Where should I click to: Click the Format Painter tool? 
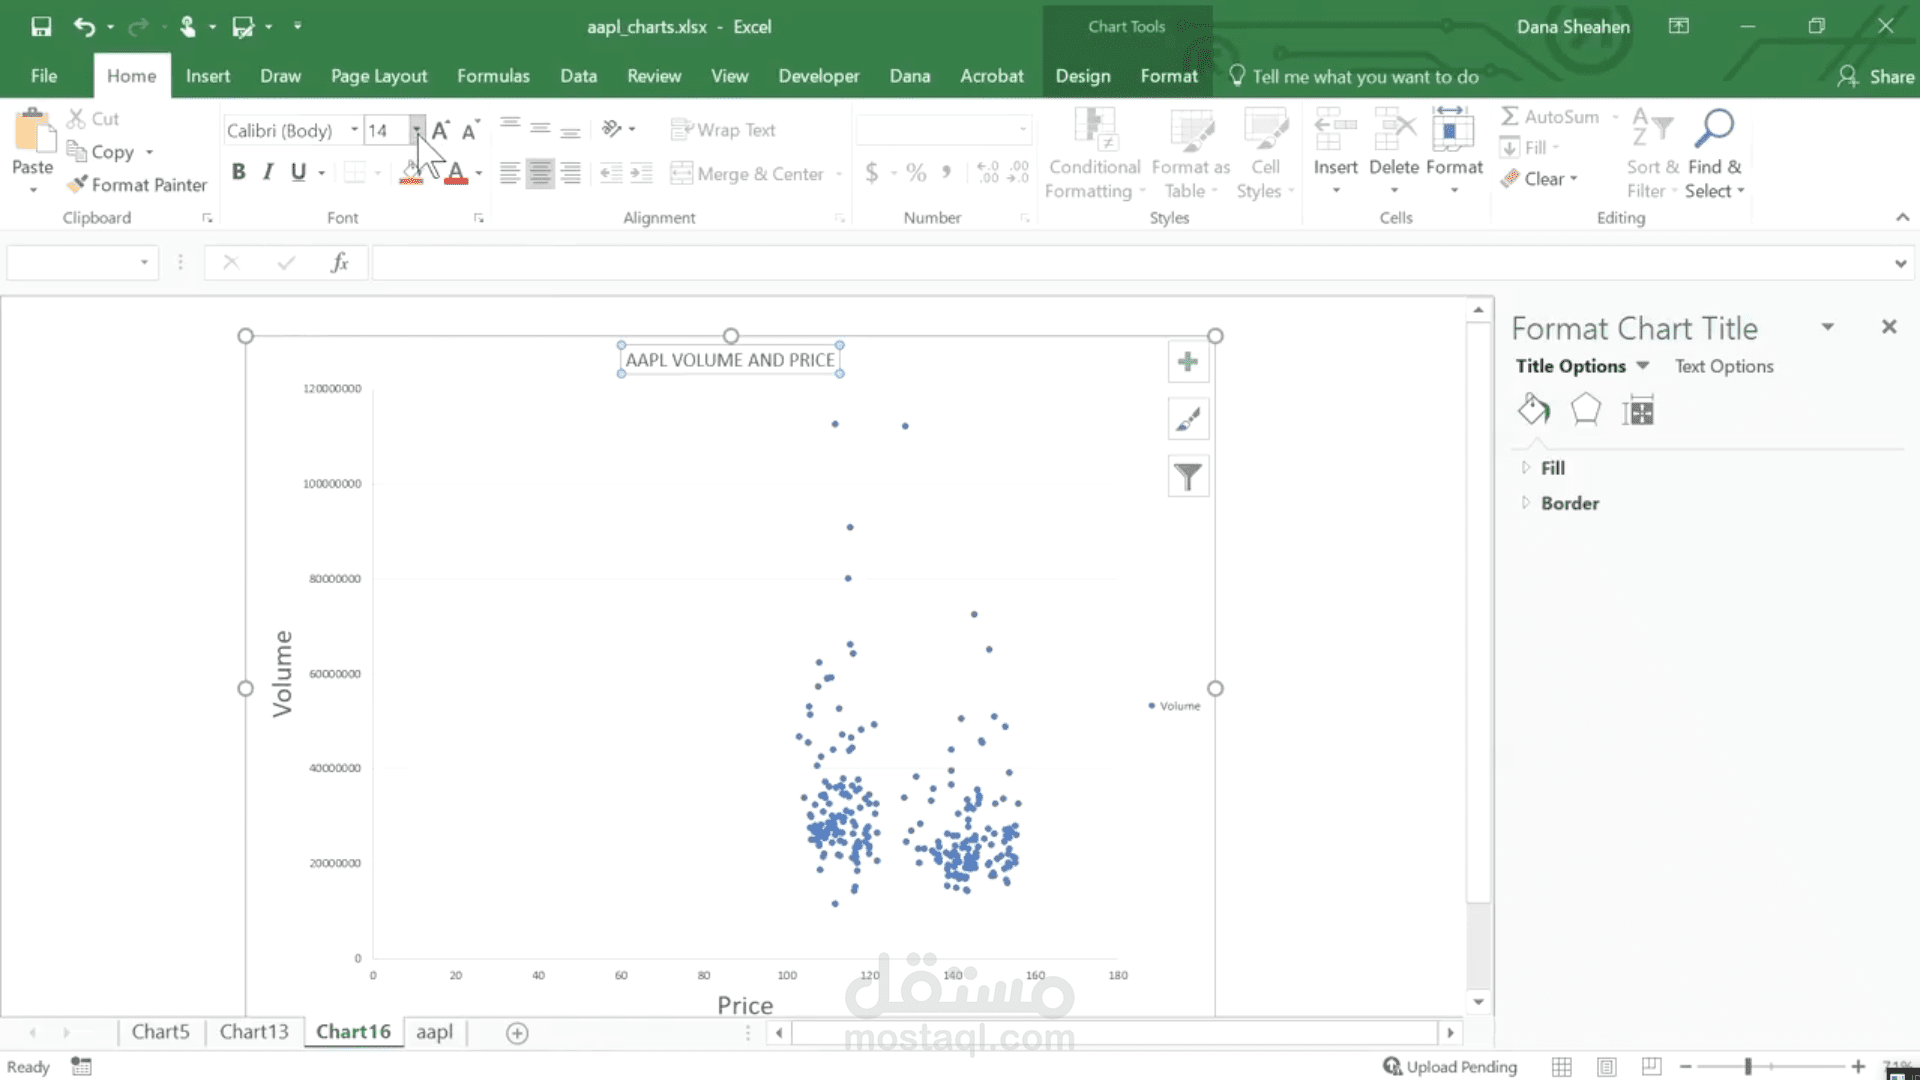tap(137, 185)
